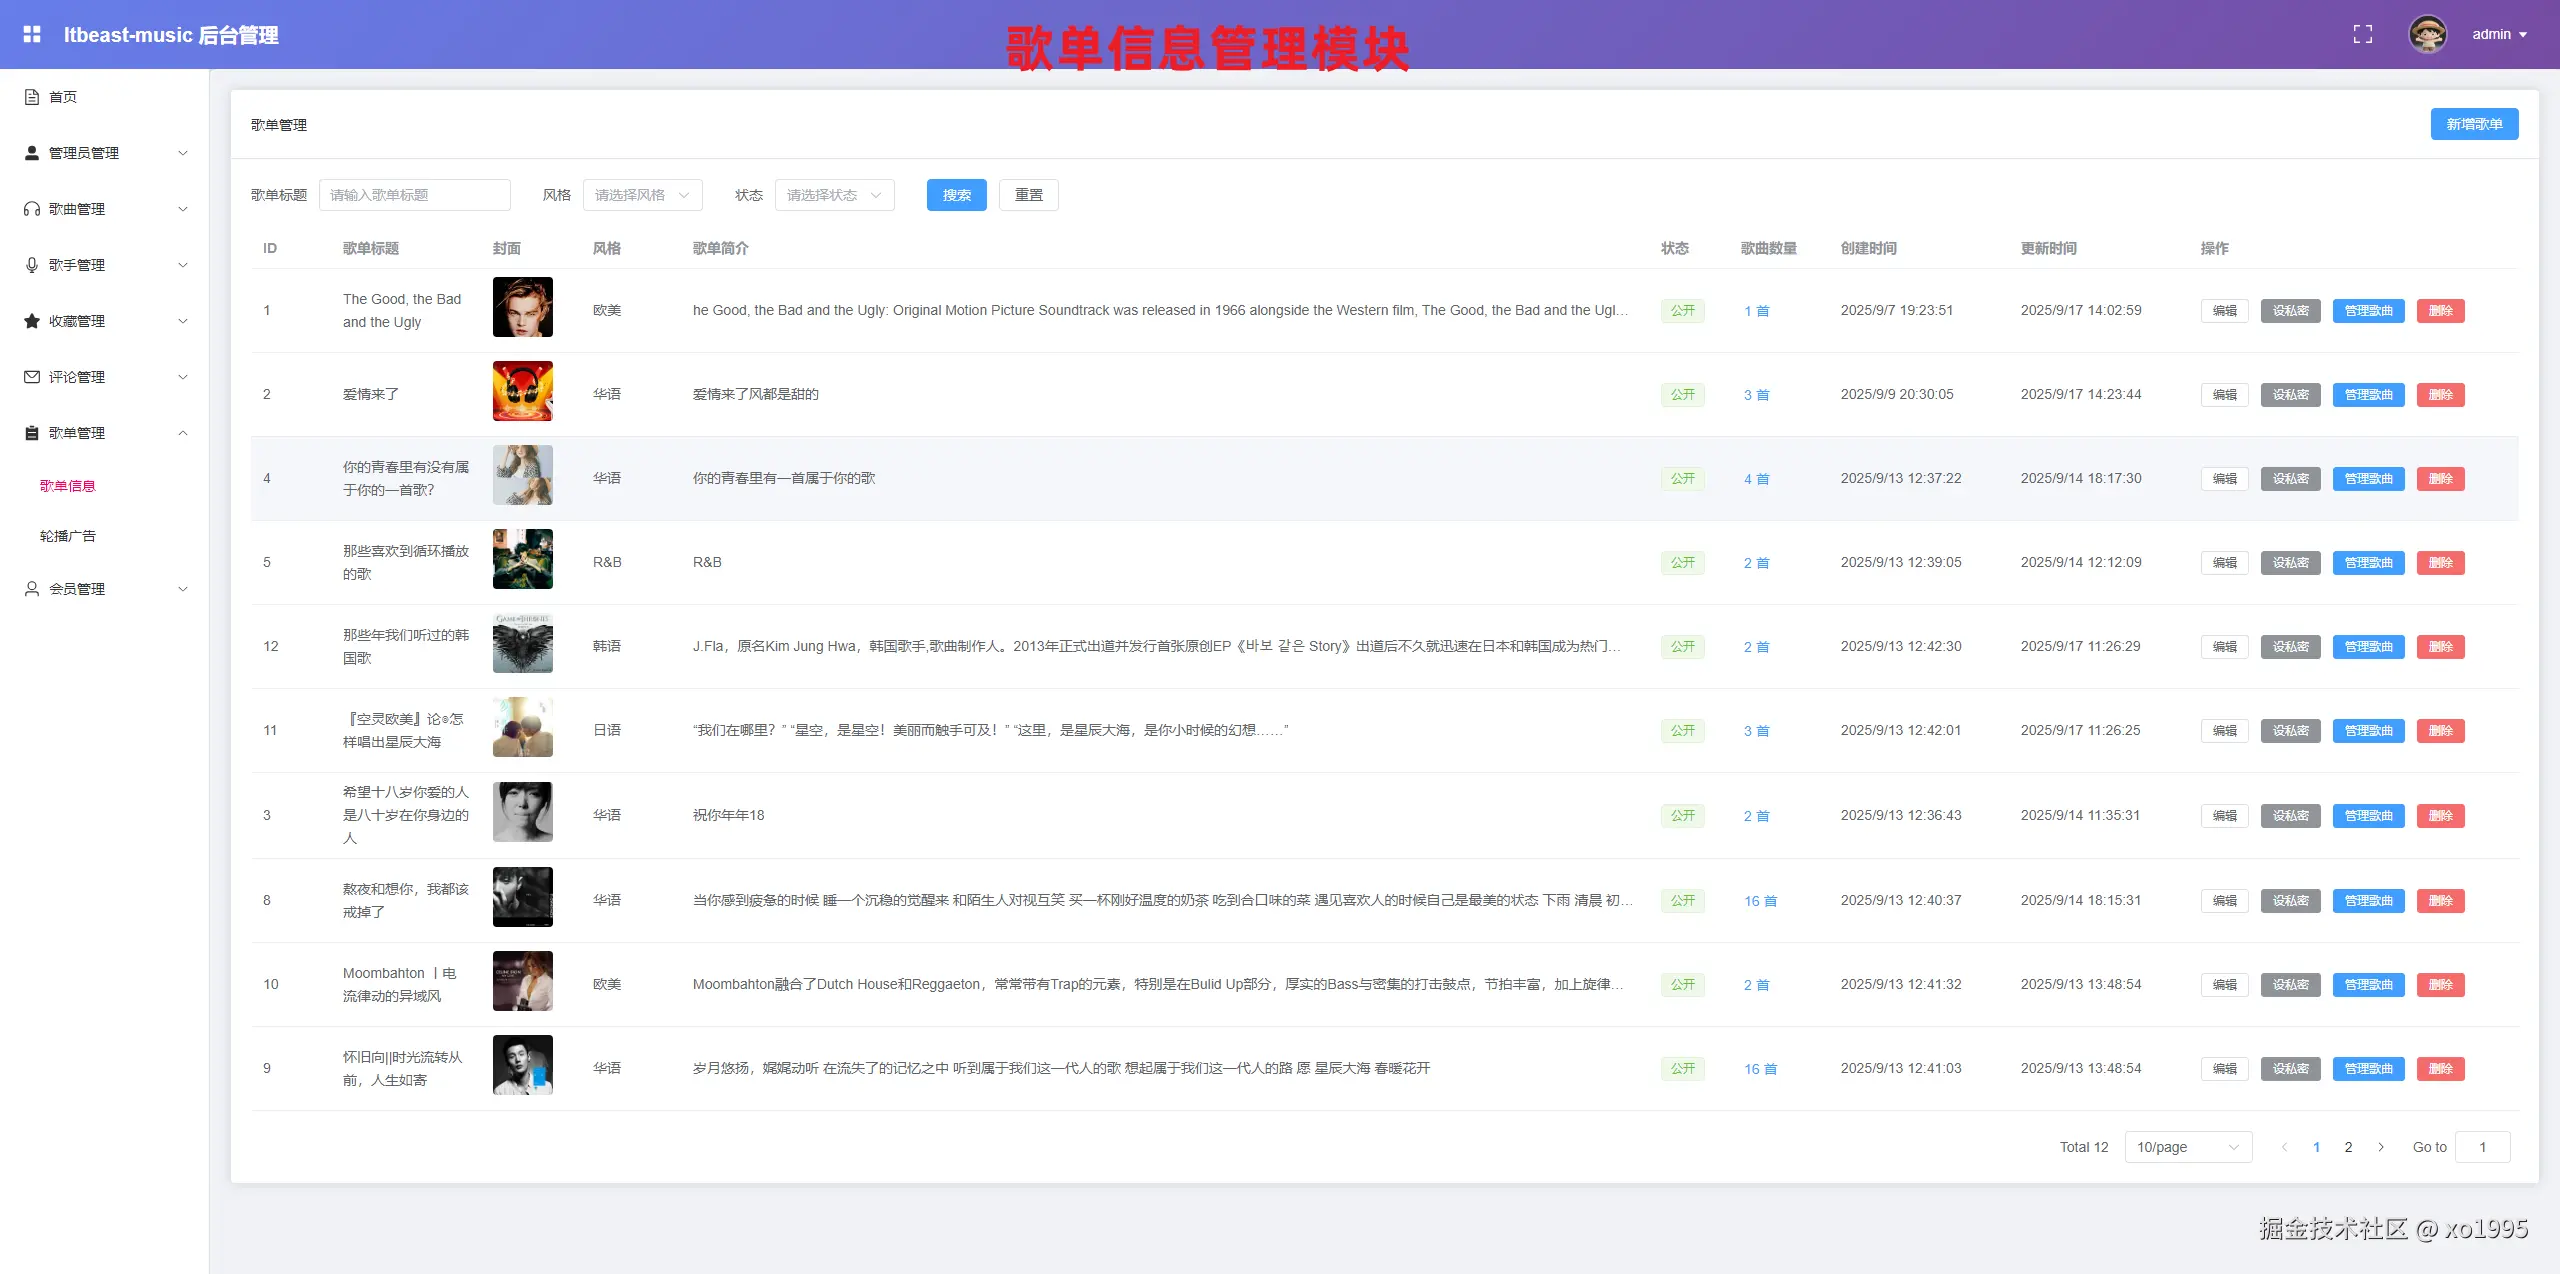The image size is (2560, 1274).
Task: Click the star icon for 收藏管理
Action: 32,321
